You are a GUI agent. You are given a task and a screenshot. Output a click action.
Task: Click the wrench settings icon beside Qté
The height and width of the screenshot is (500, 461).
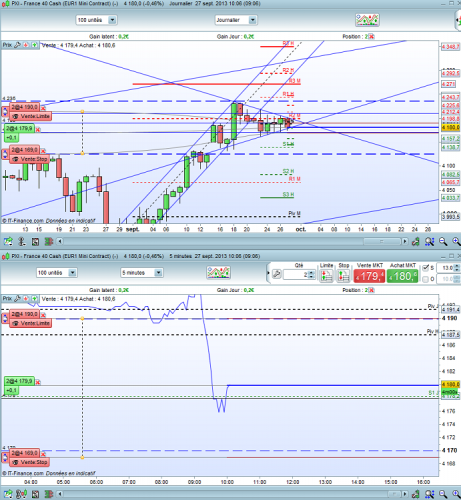click(x=277, y=274)
